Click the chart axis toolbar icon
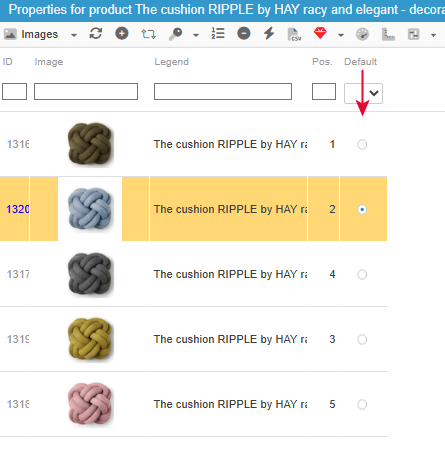This screenshot has width=445, height=453. [388, 34]
